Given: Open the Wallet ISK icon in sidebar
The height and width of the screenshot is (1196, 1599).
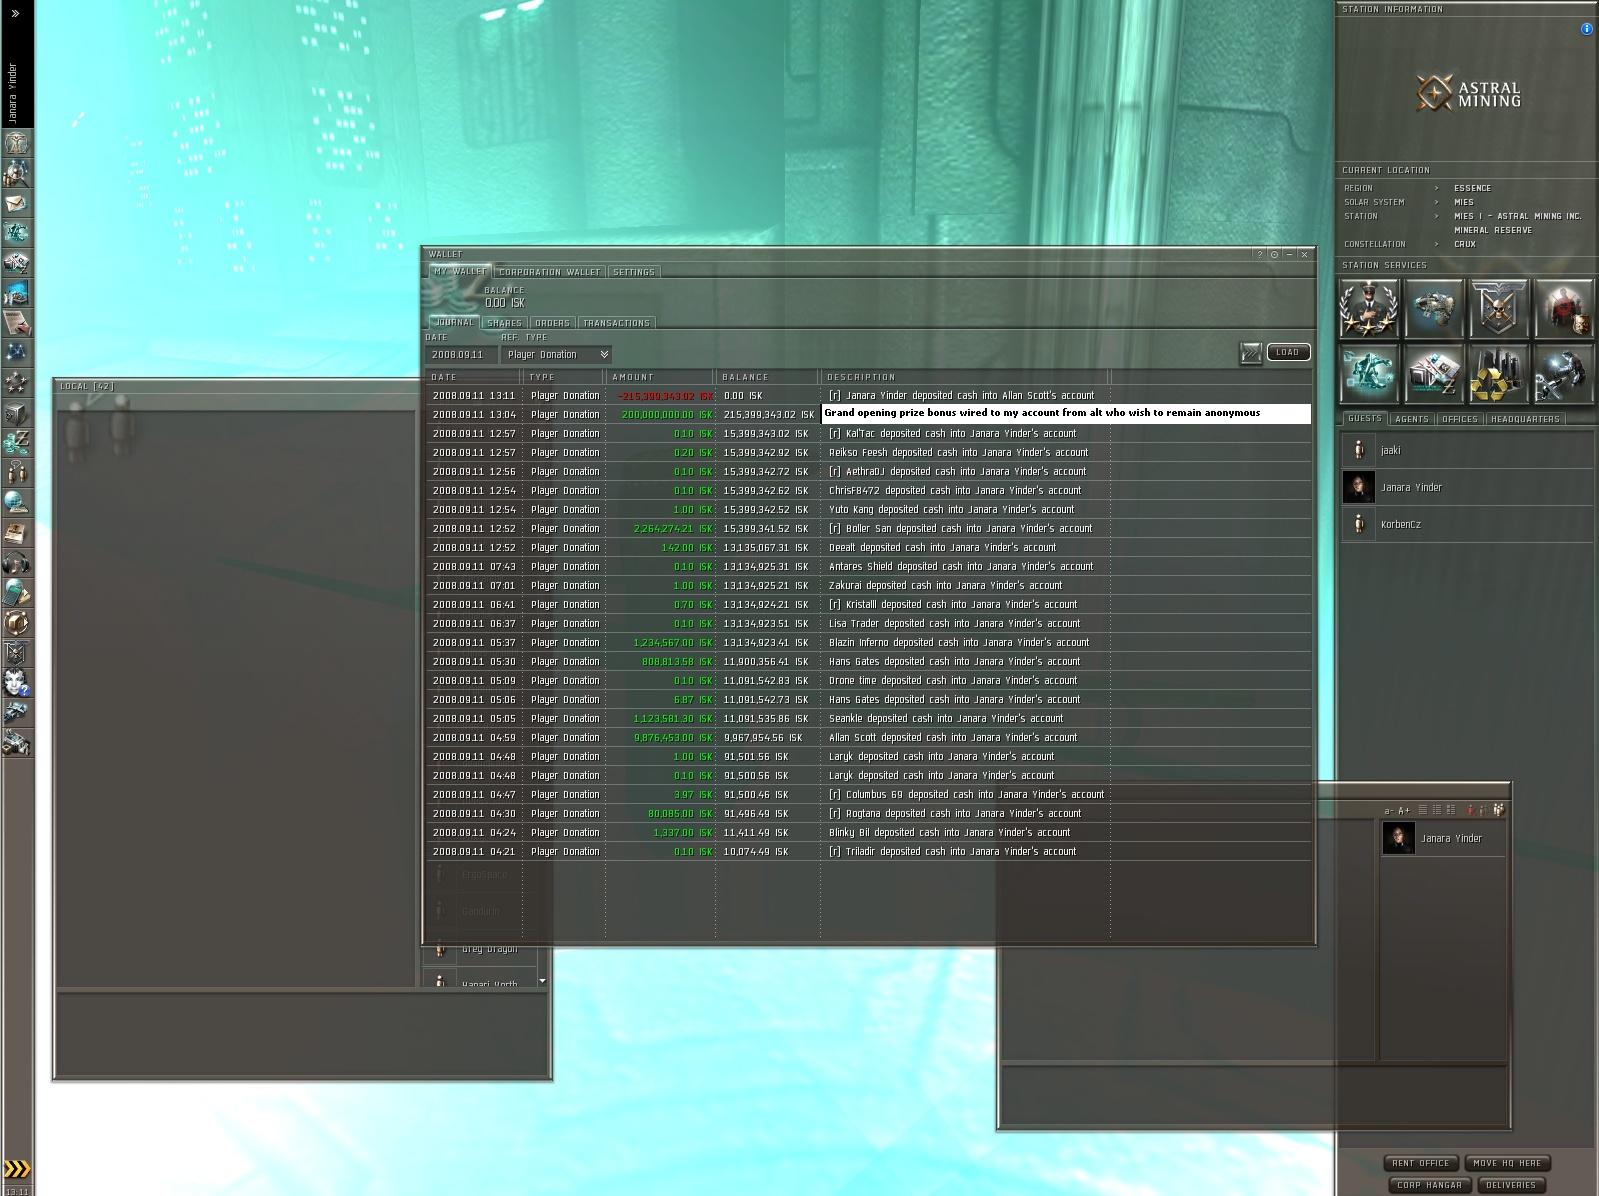Looking at the screenshot, I should [16, 443].
